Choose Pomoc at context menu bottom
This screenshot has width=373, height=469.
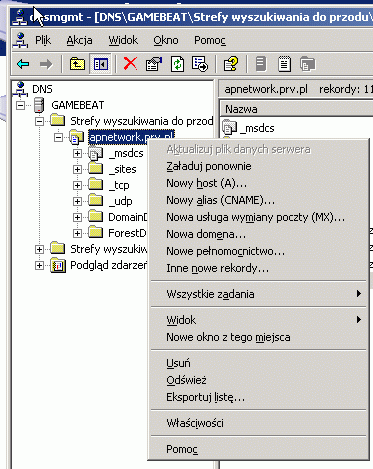click(x=258, y=449)
